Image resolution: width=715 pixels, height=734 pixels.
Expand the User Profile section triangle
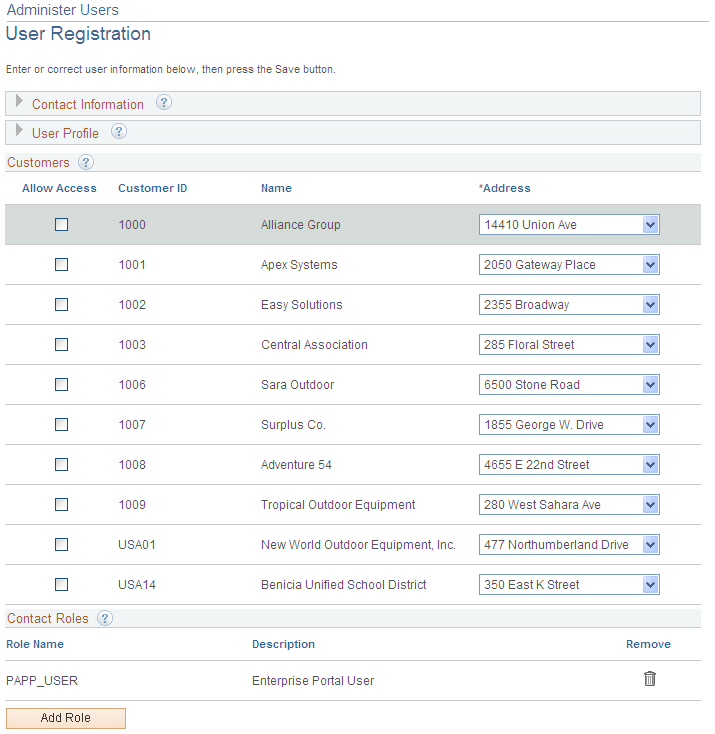click(19, 130)
